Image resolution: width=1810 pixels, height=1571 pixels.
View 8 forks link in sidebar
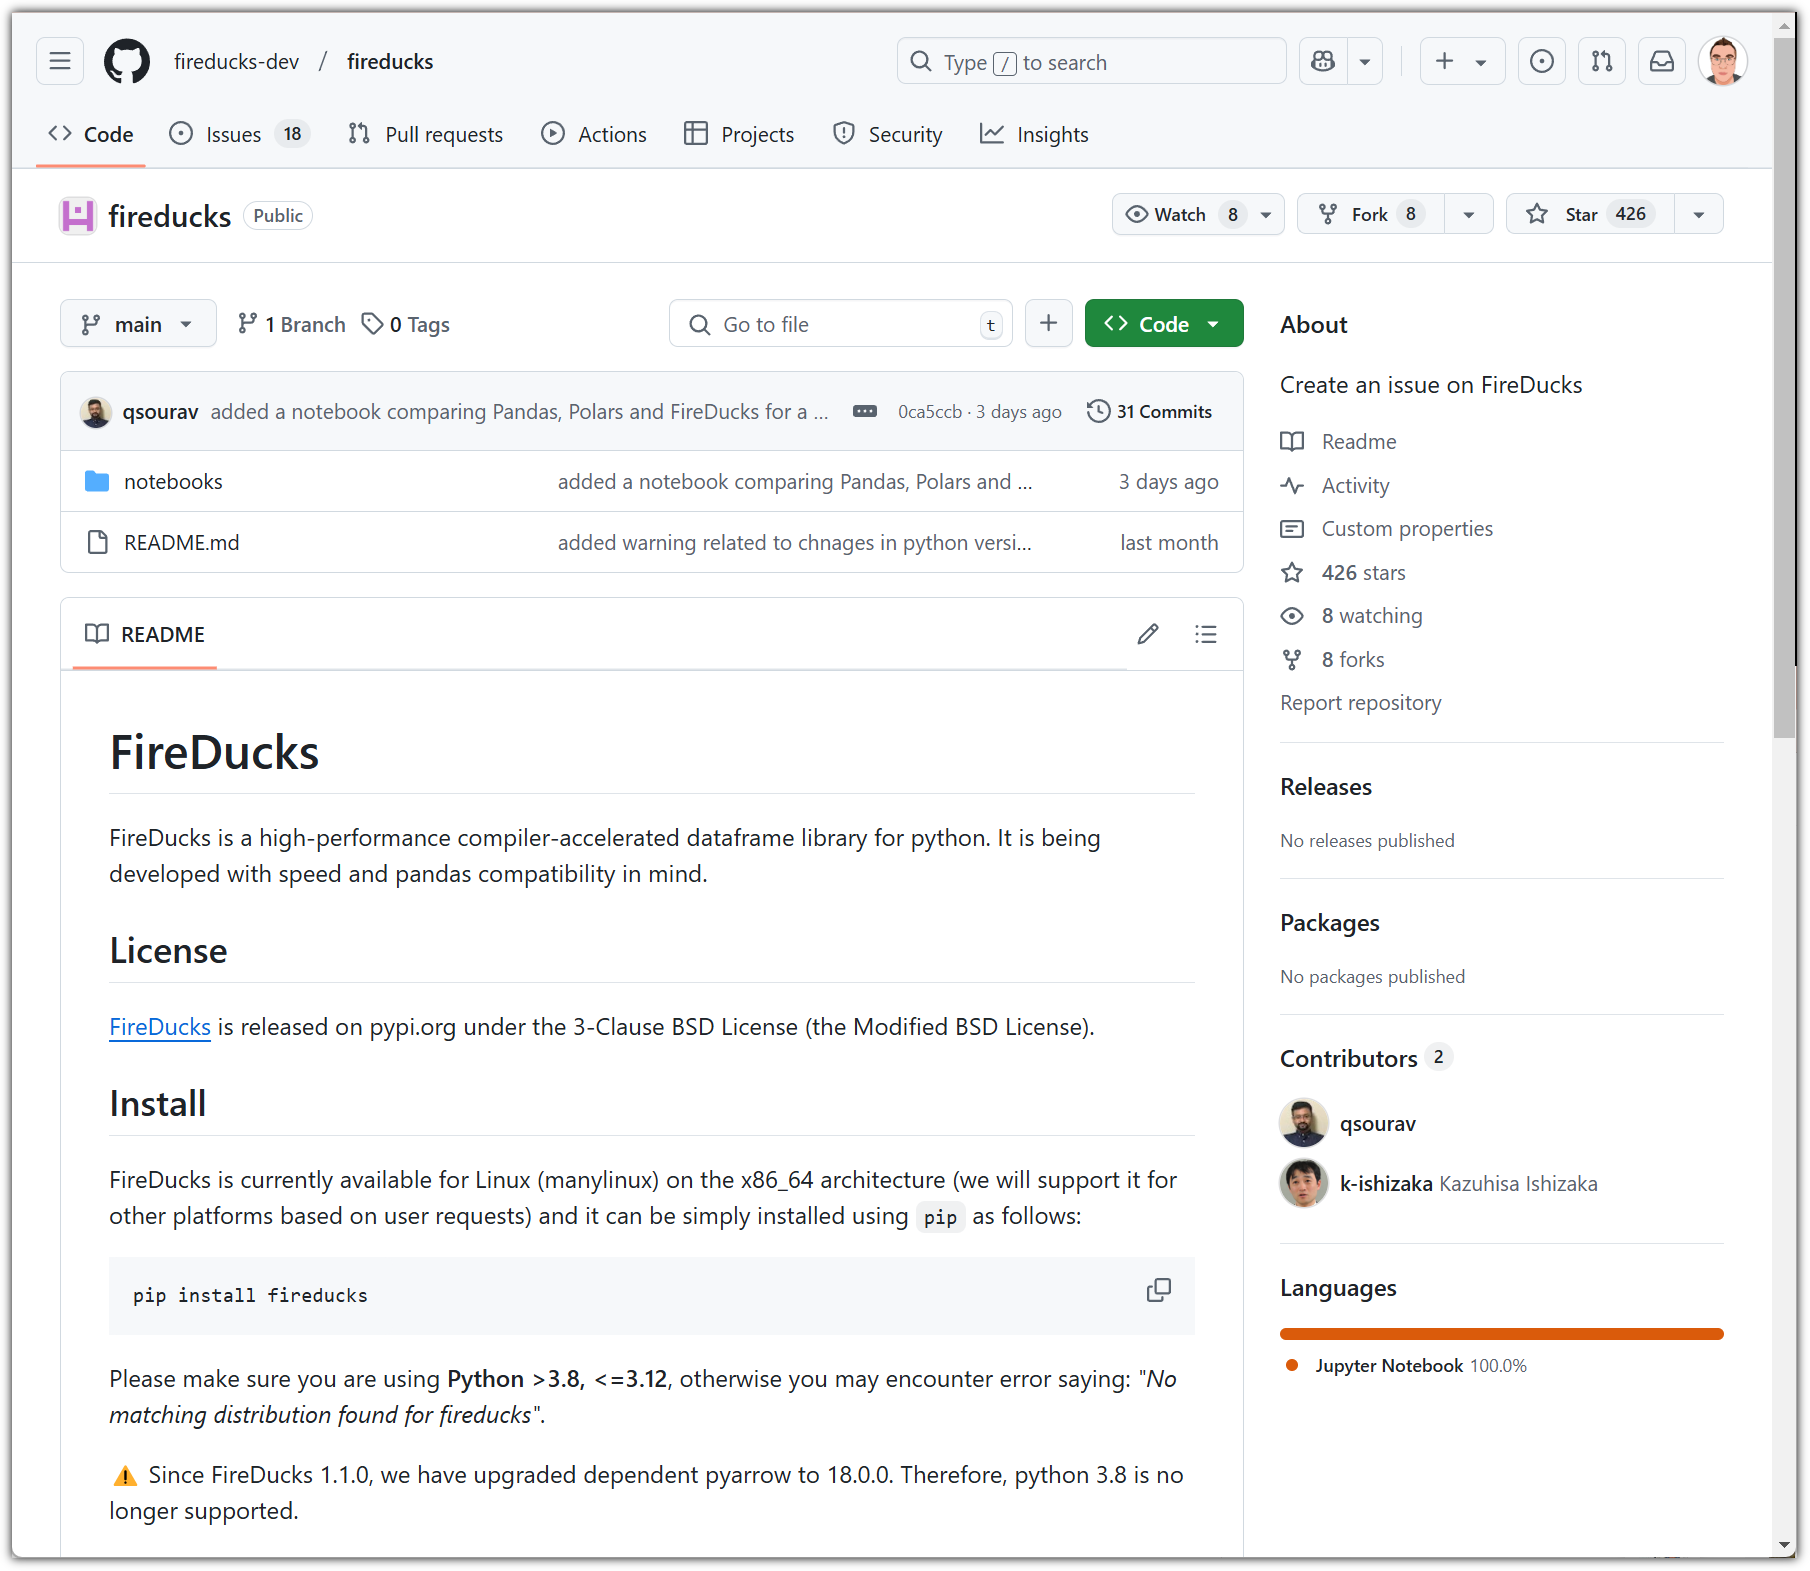(1333, 660)
